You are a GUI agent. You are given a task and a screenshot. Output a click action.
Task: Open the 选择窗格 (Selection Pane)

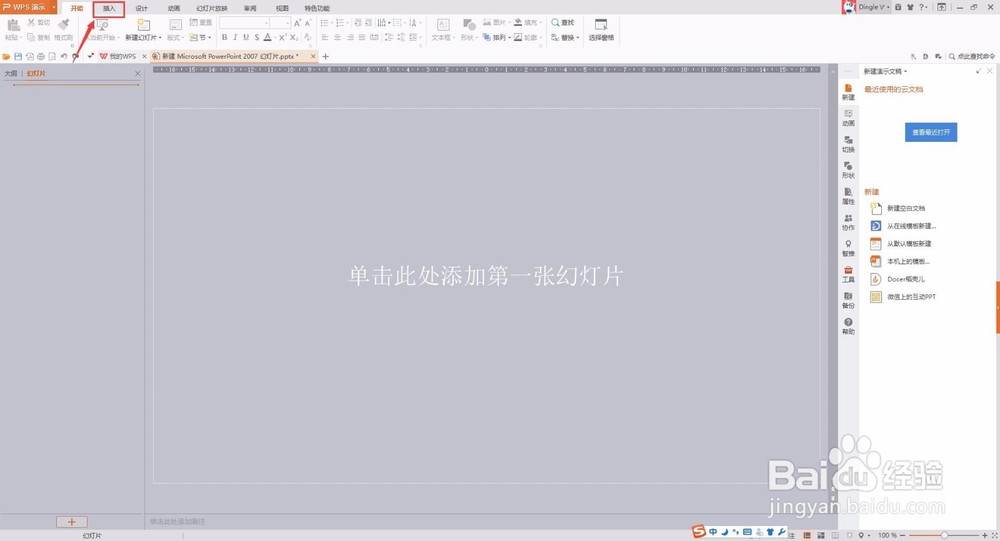[x=601, y=29]
